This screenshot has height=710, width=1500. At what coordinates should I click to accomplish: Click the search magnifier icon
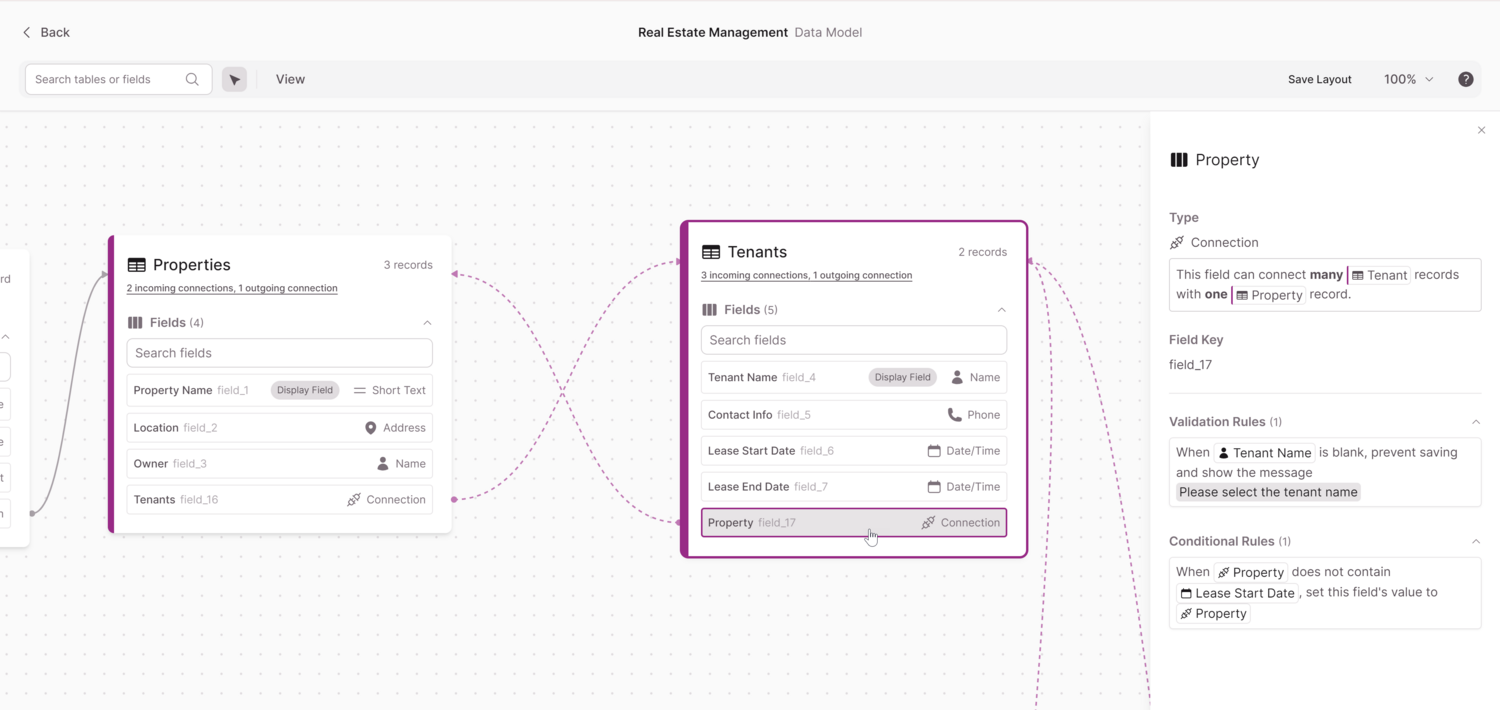192,79
